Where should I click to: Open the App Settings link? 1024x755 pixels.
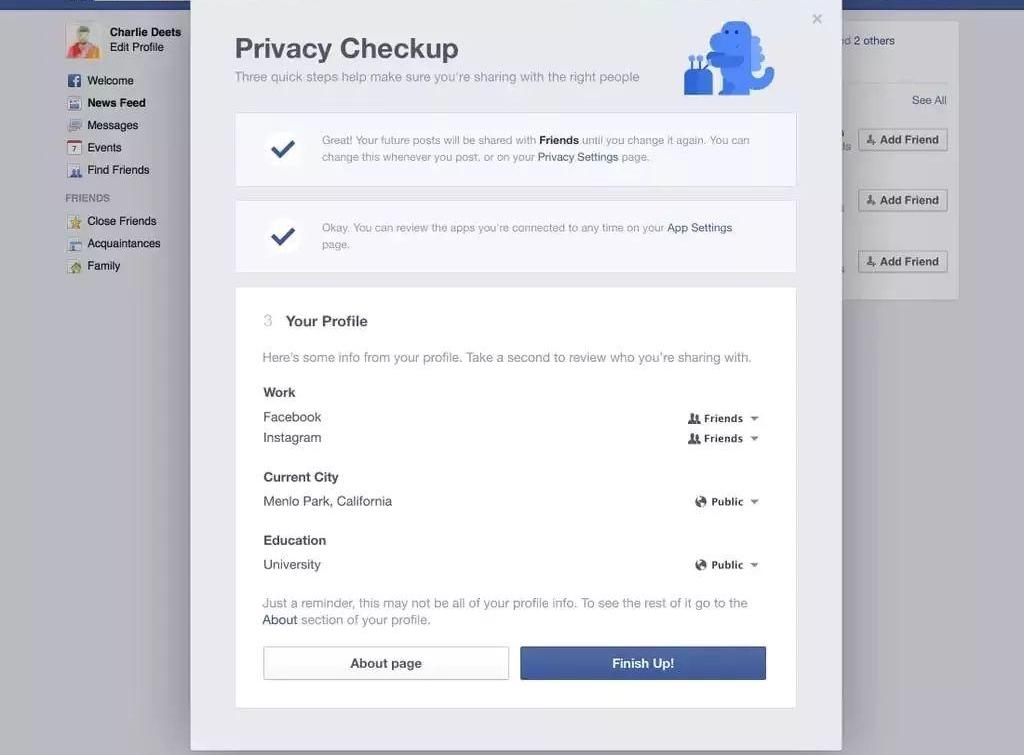(699, 228)
